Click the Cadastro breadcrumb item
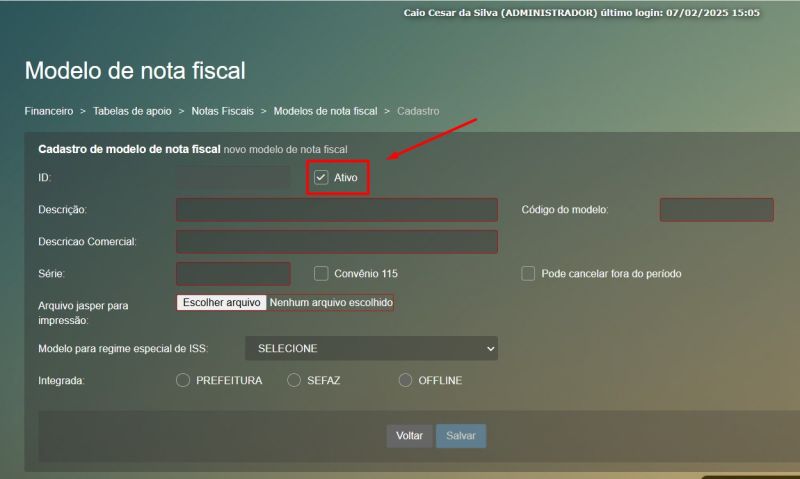Image resolution: width=800 pixels, height=479 pixels. click(x=418, y=111)
